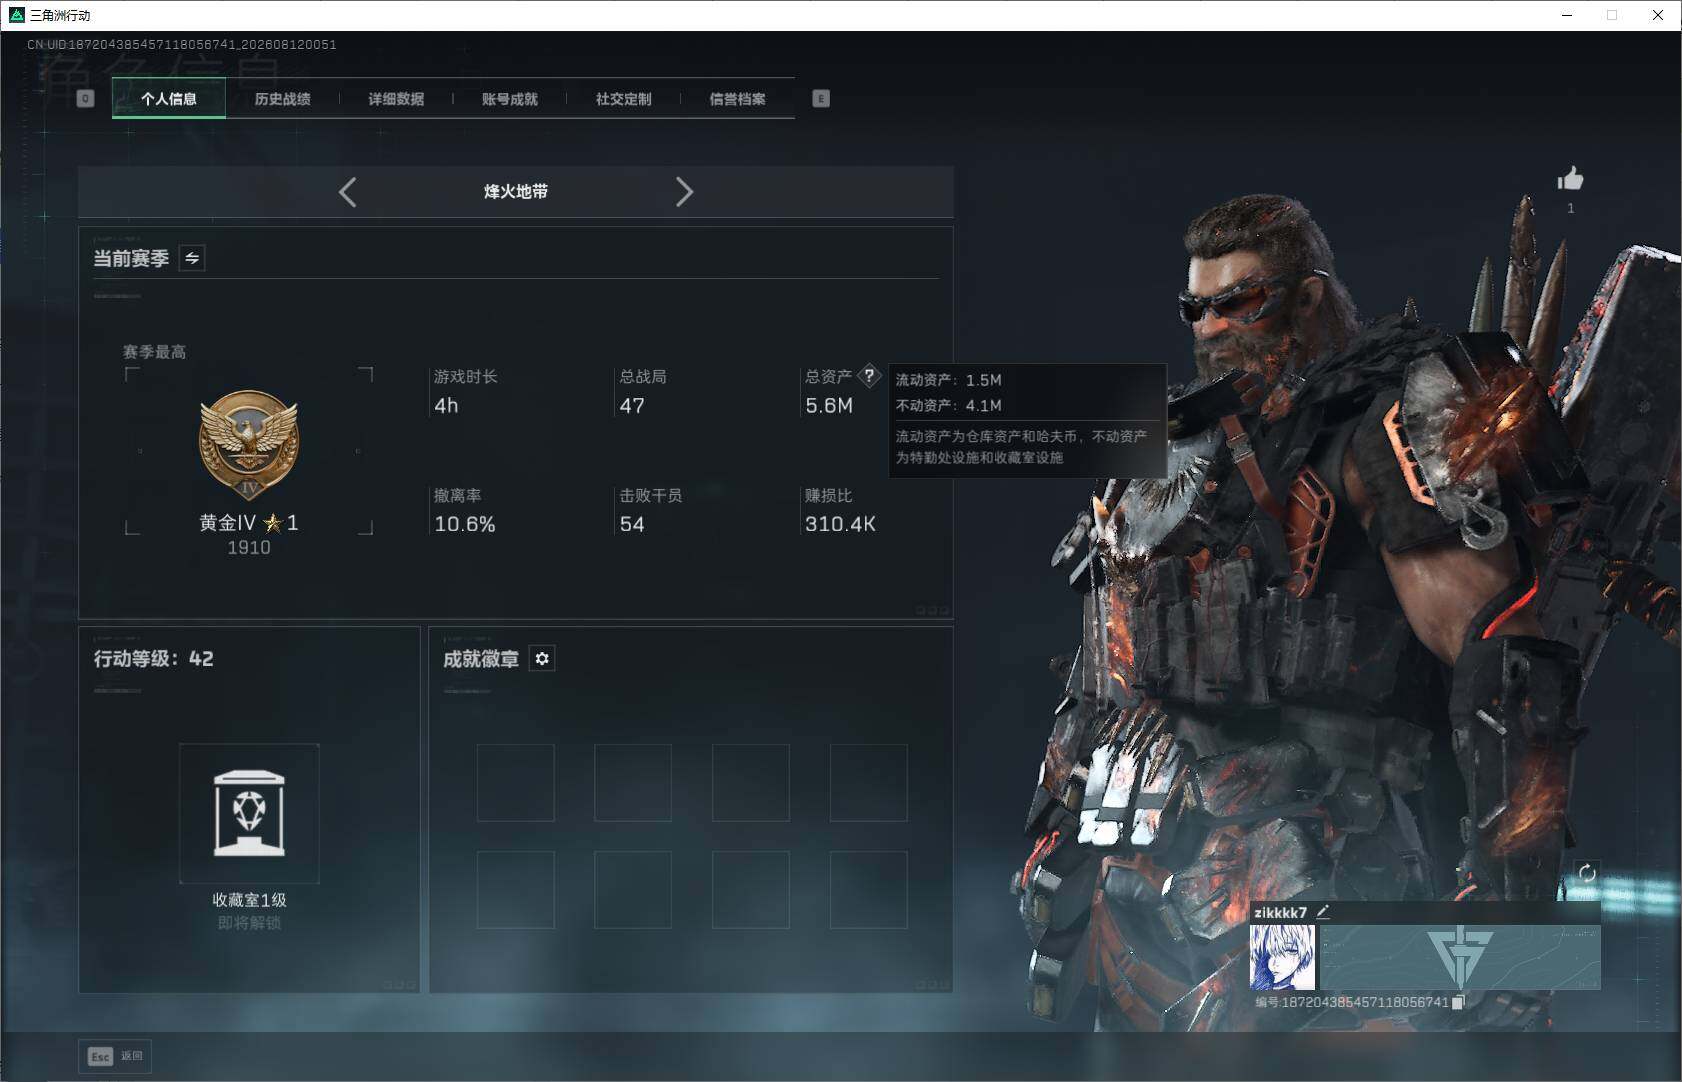1682x1082 pixels.
Task: Click the 总战局 value 47
Action: click(632, 406)
